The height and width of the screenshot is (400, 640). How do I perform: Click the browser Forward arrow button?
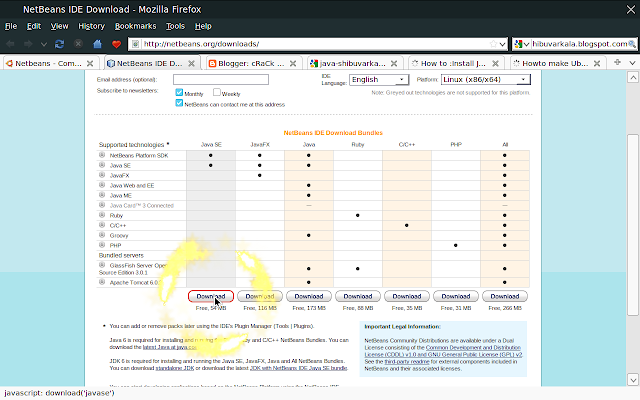click(x=28, y=44)
